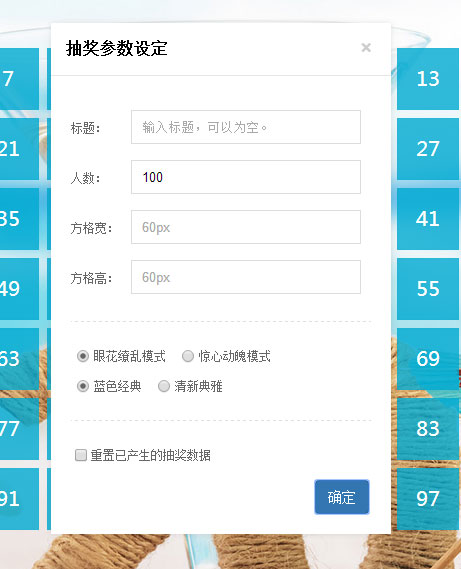
Task: Choose the 蓝色经典 theme option
Action: point(83,386)
